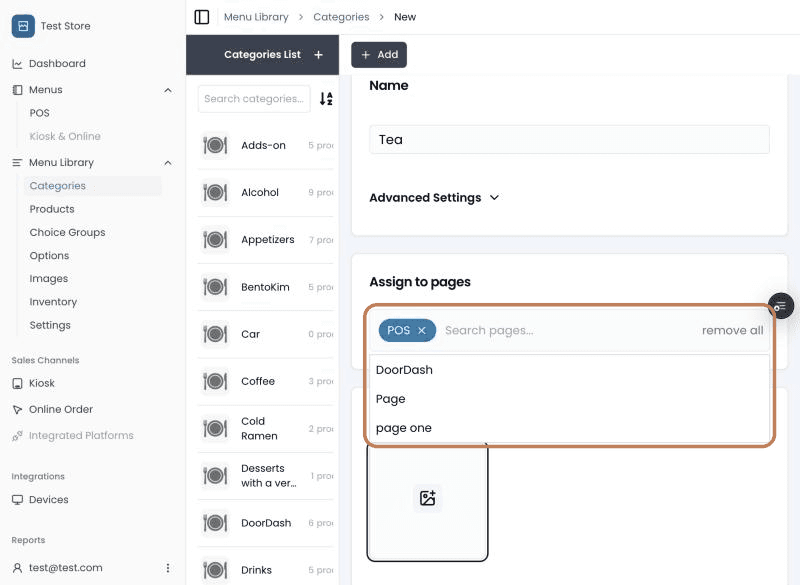
Task: Click the Car category plate icon
Action: click(215, 334)
